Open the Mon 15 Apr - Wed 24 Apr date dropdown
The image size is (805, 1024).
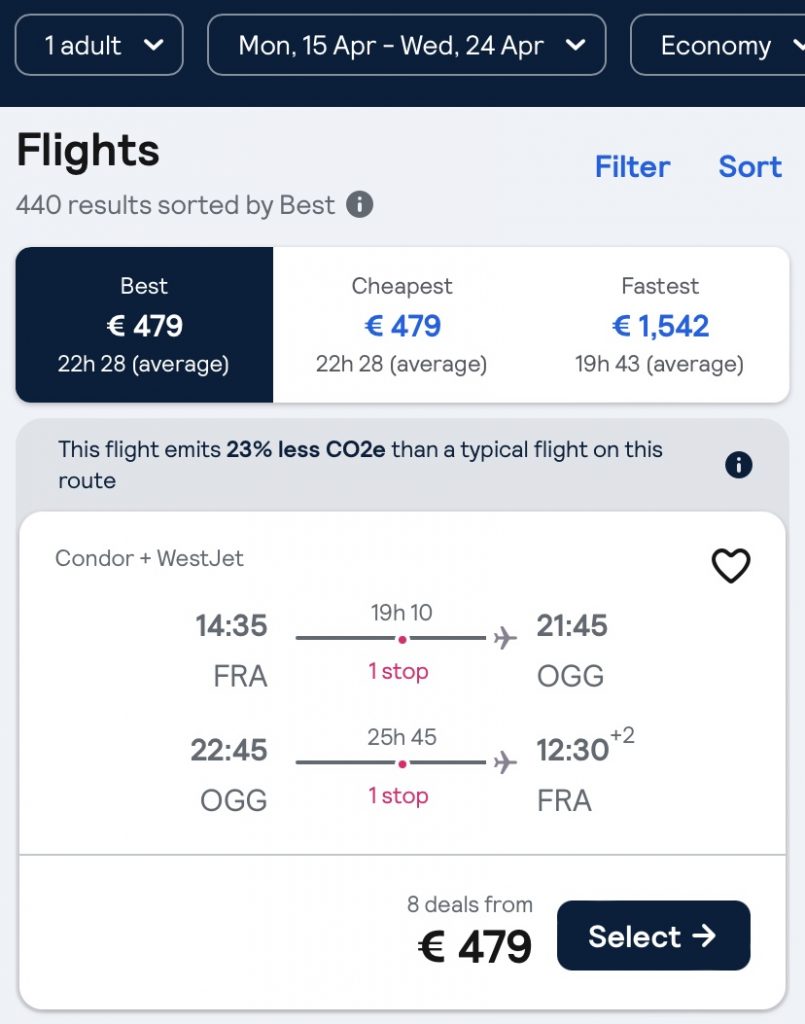click(406, 45)
